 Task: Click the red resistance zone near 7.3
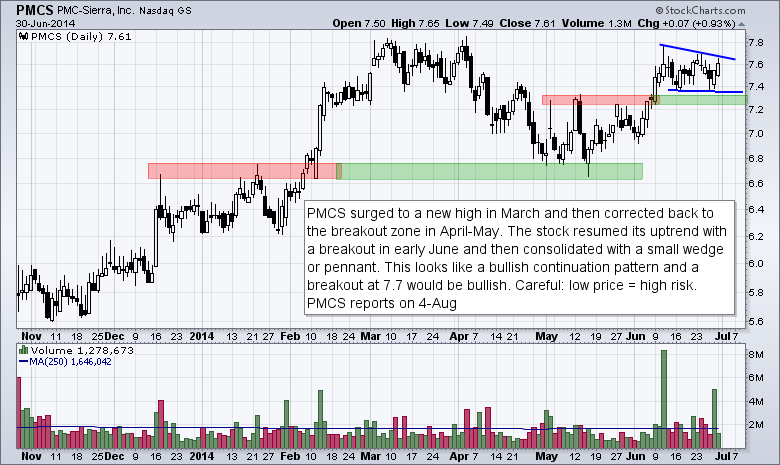click(x=600, y=100)
